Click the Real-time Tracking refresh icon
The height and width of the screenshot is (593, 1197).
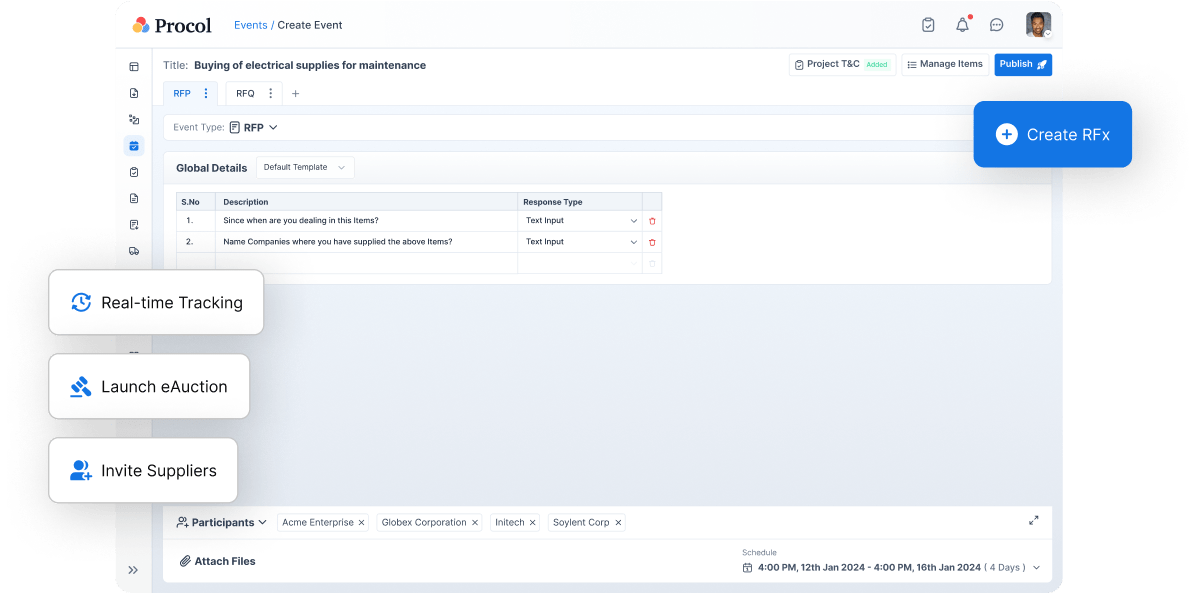[81, 302]
